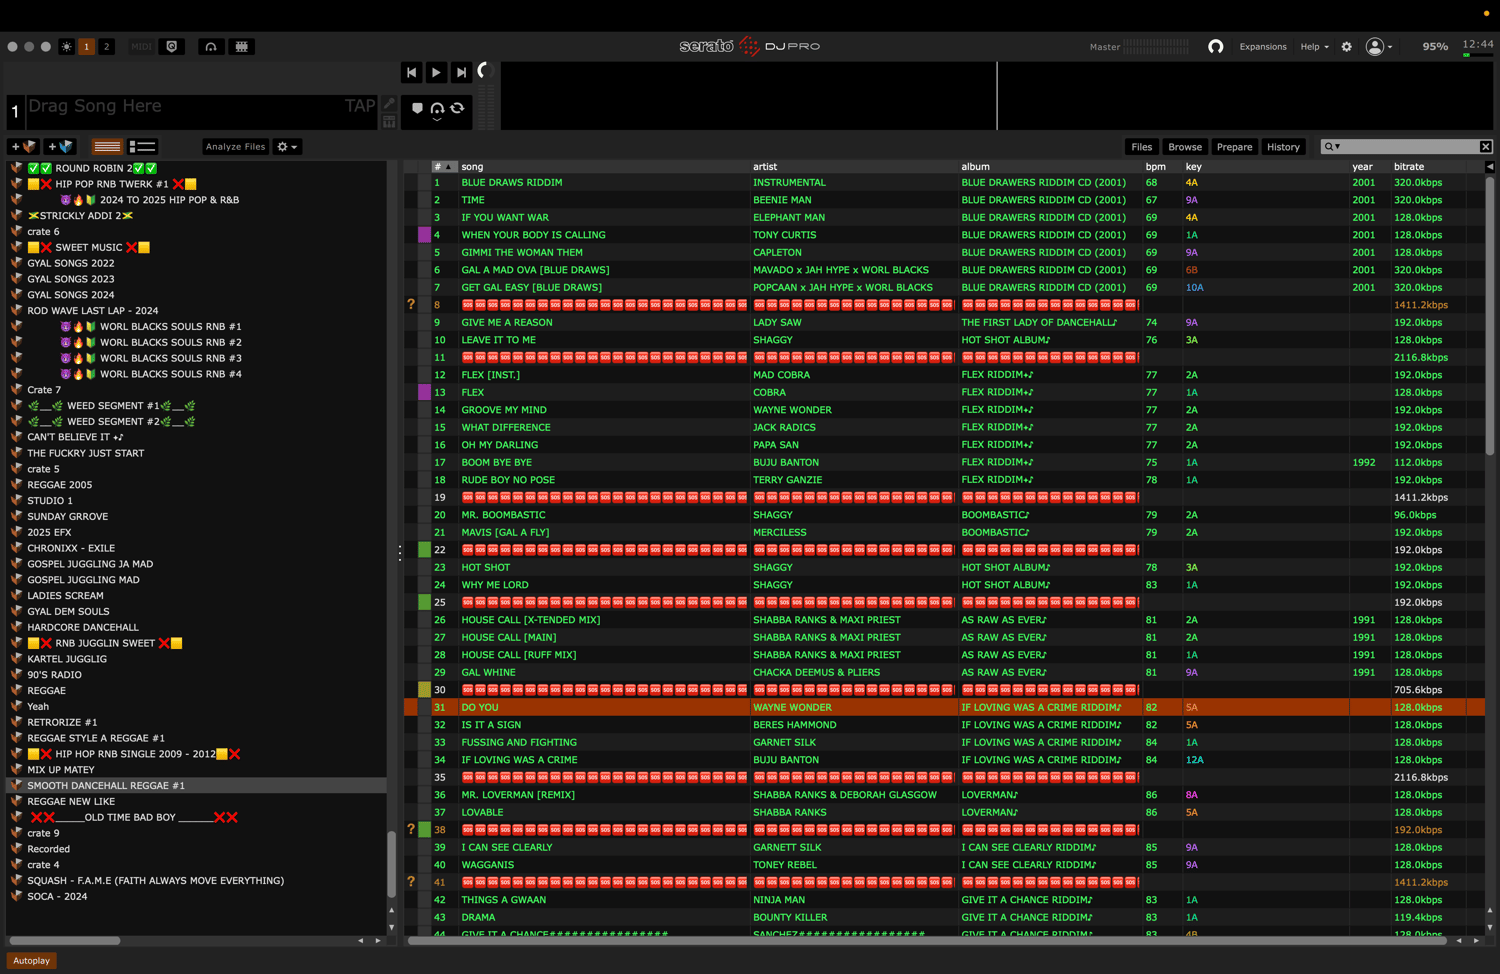Click the olive color tag on row 30

tap(424, 690)
